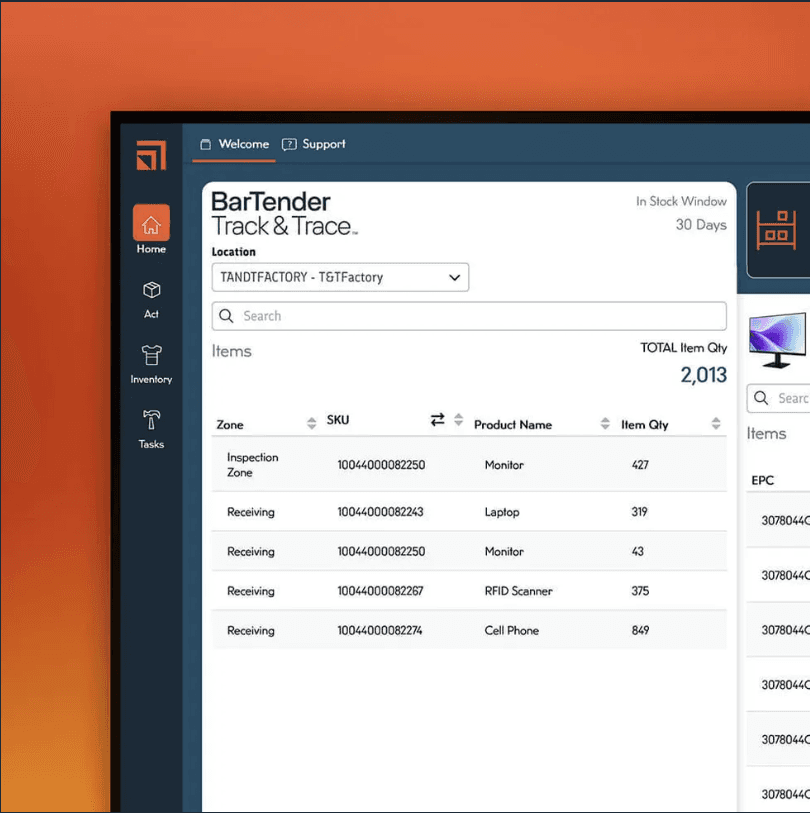Click quantity 427 cell

640,465
